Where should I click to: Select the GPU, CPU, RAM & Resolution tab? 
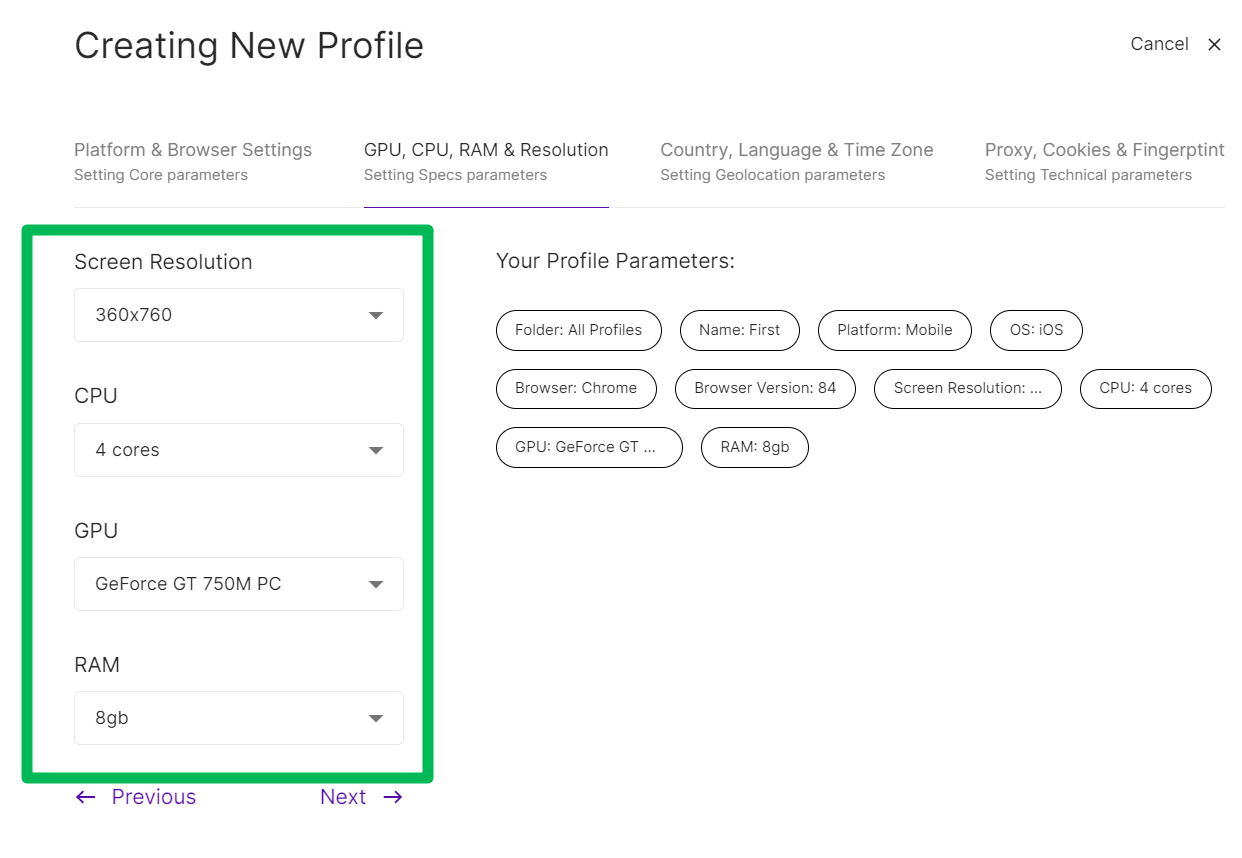(x=486, y=161)
